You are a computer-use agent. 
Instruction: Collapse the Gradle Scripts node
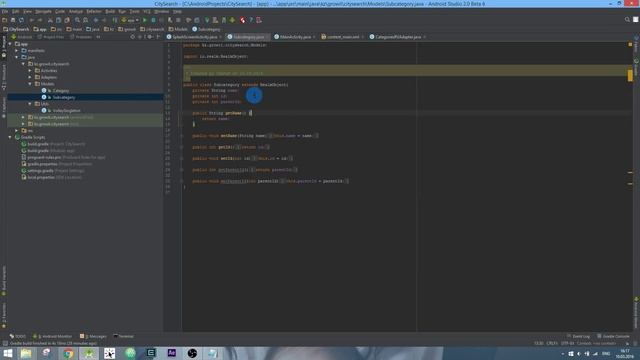click(x=10, y=137)
